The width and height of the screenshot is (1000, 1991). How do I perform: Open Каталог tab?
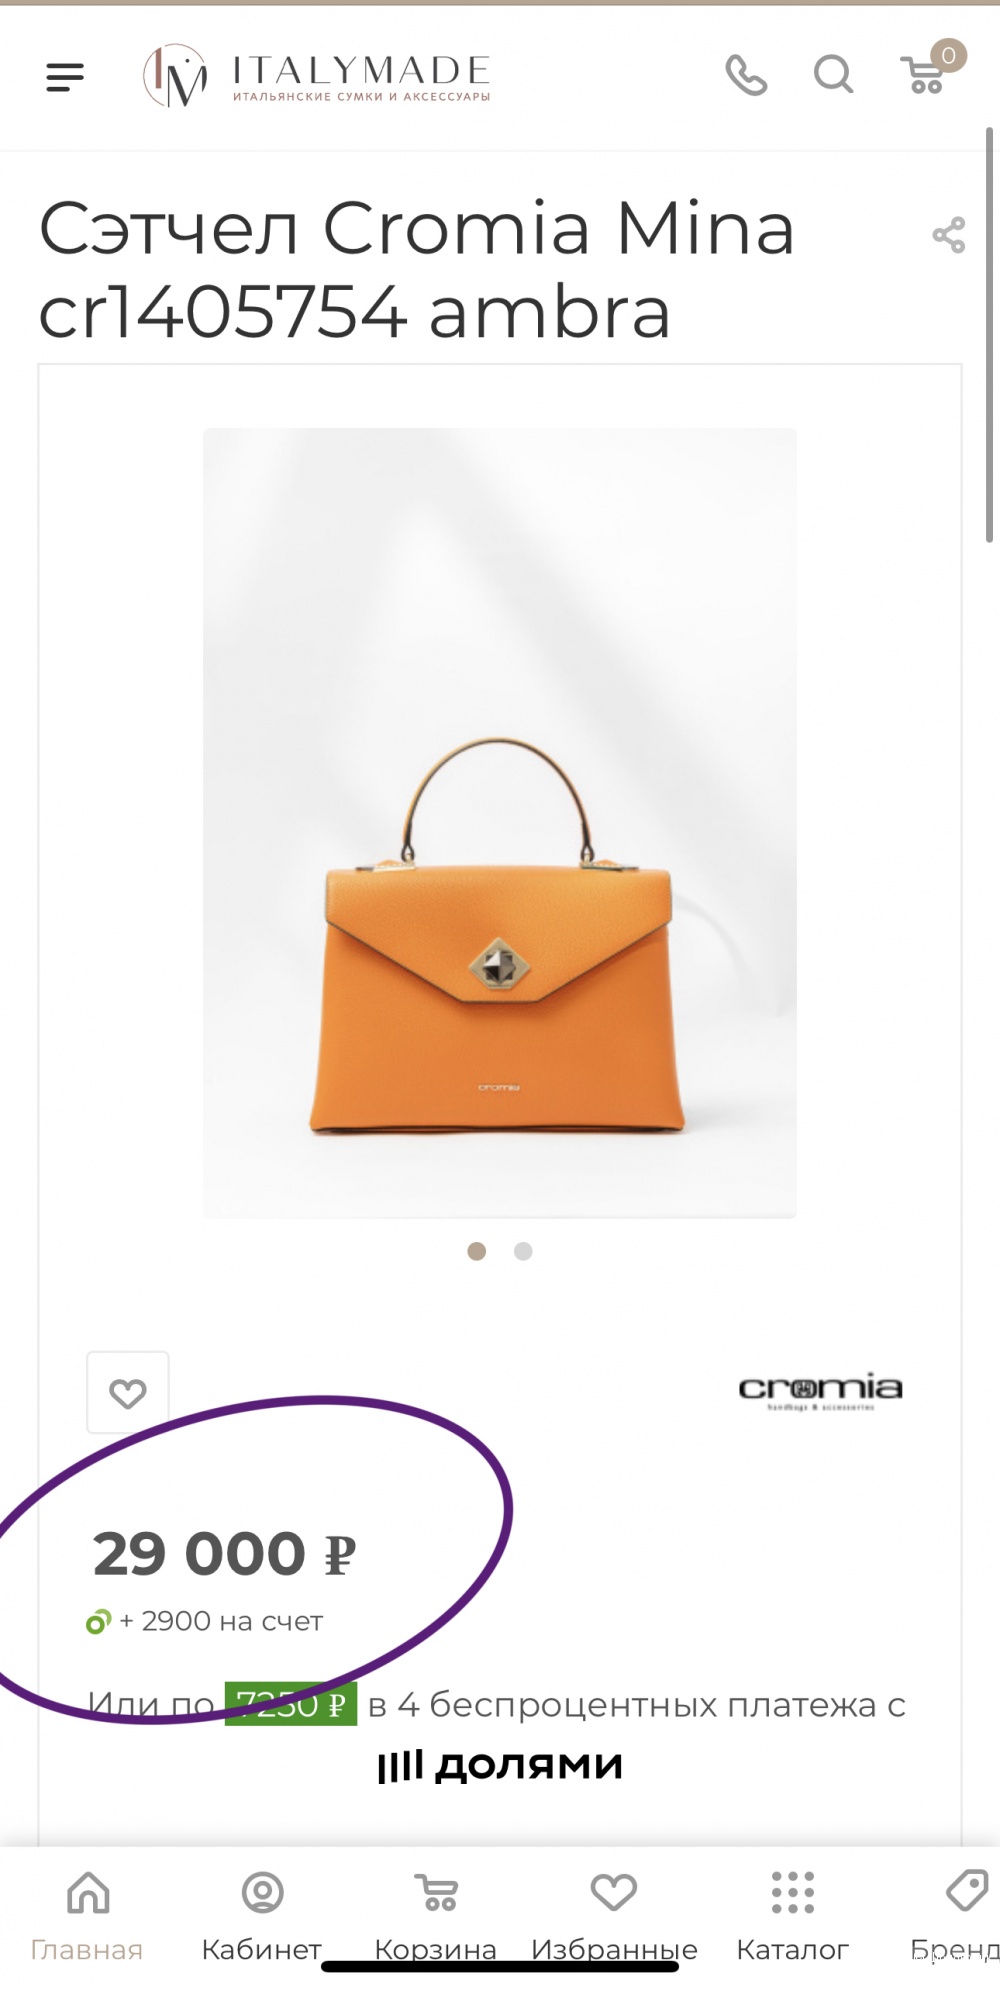pos(792,1916)
